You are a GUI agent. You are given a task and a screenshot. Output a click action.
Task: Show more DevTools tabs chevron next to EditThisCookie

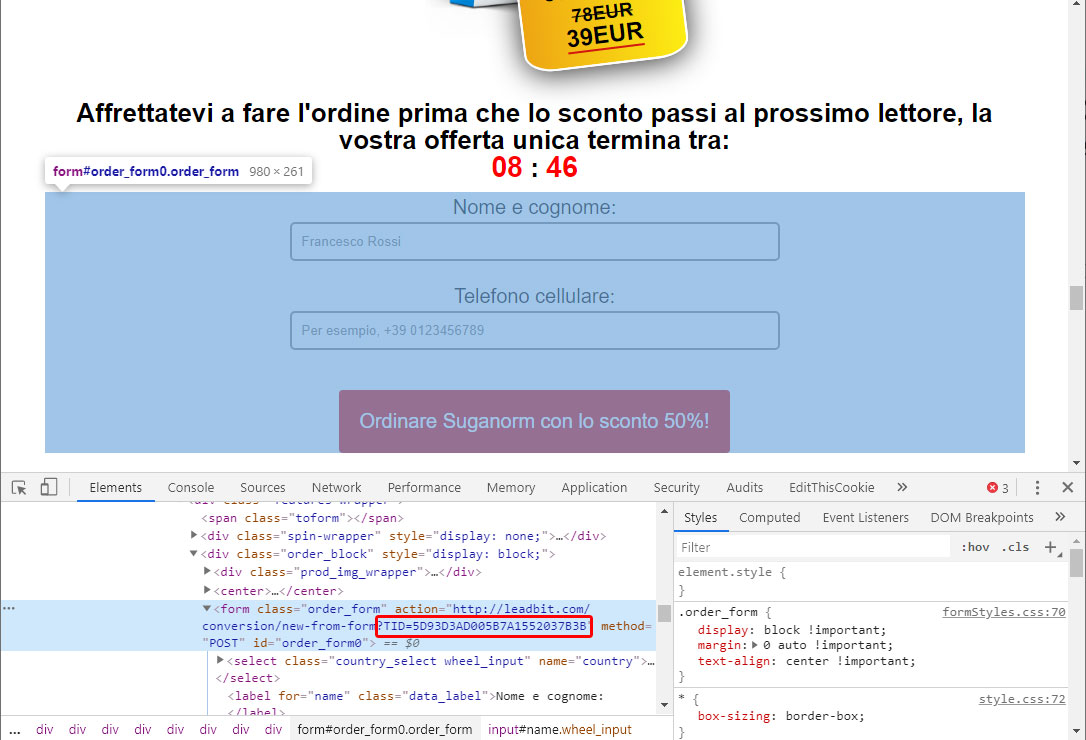(902, 487)
